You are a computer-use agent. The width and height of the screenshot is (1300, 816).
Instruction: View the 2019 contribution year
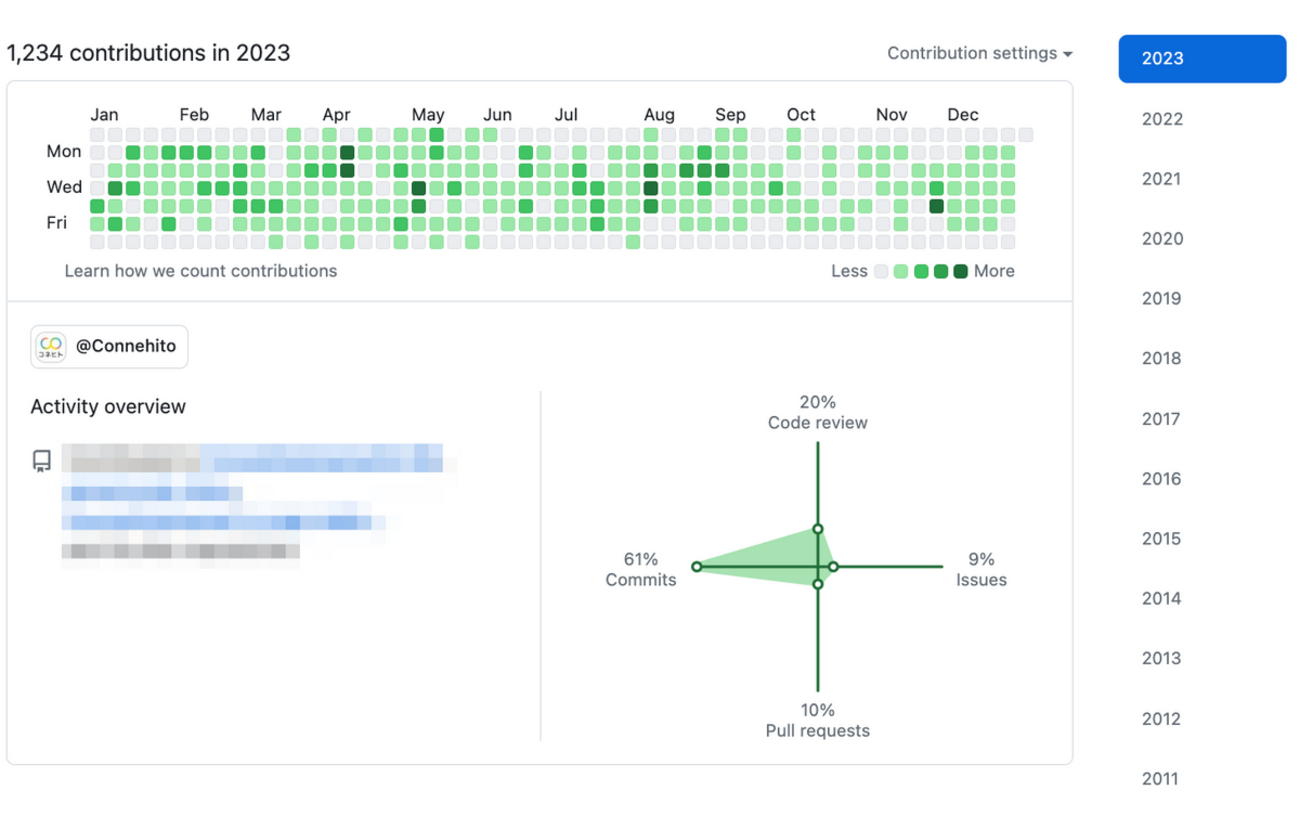pos(1162,299)
